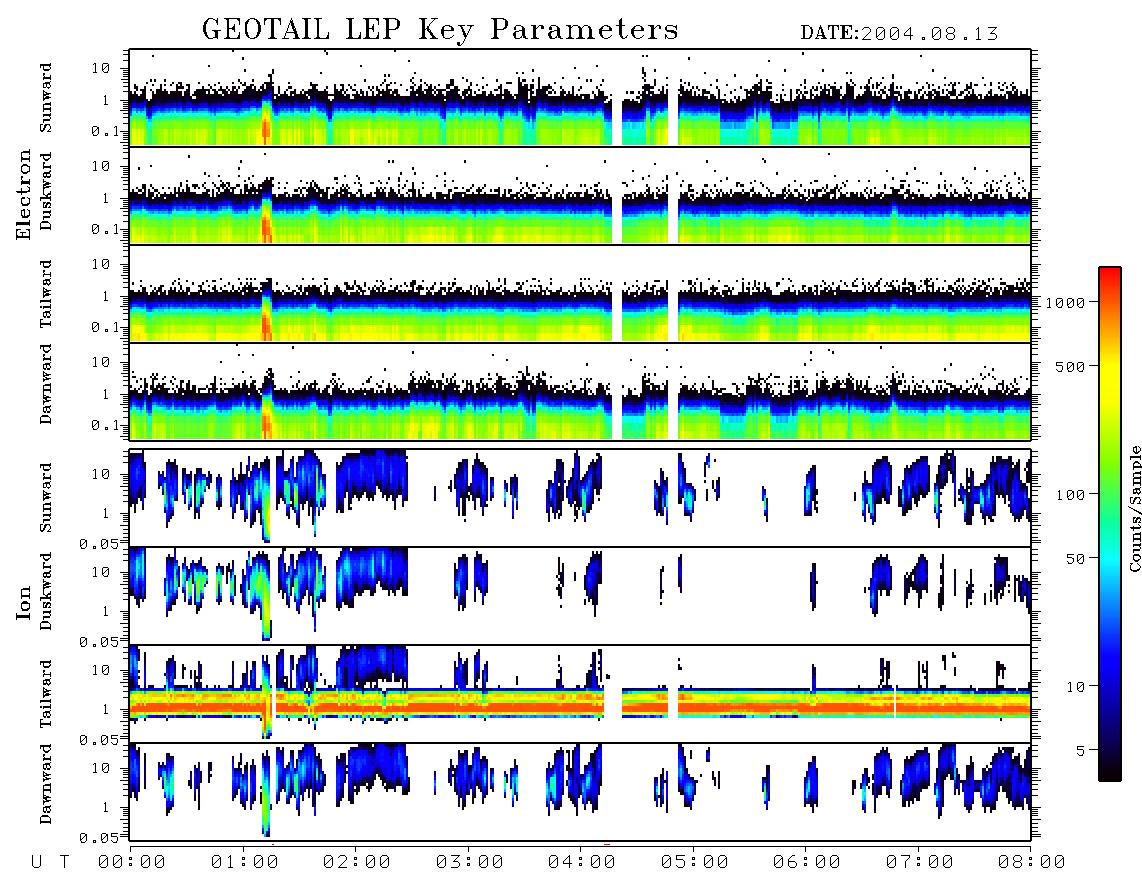Click the Electron 'Tailward' panel label
Screen dimensions: 1142x880
pyautogui.click(x=46, y=294)
